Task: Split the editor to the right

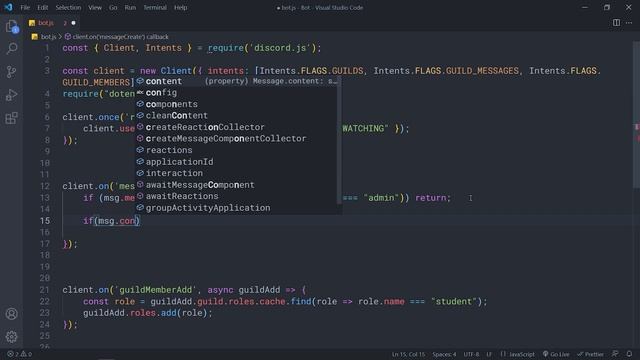Action: click(616, 23)
